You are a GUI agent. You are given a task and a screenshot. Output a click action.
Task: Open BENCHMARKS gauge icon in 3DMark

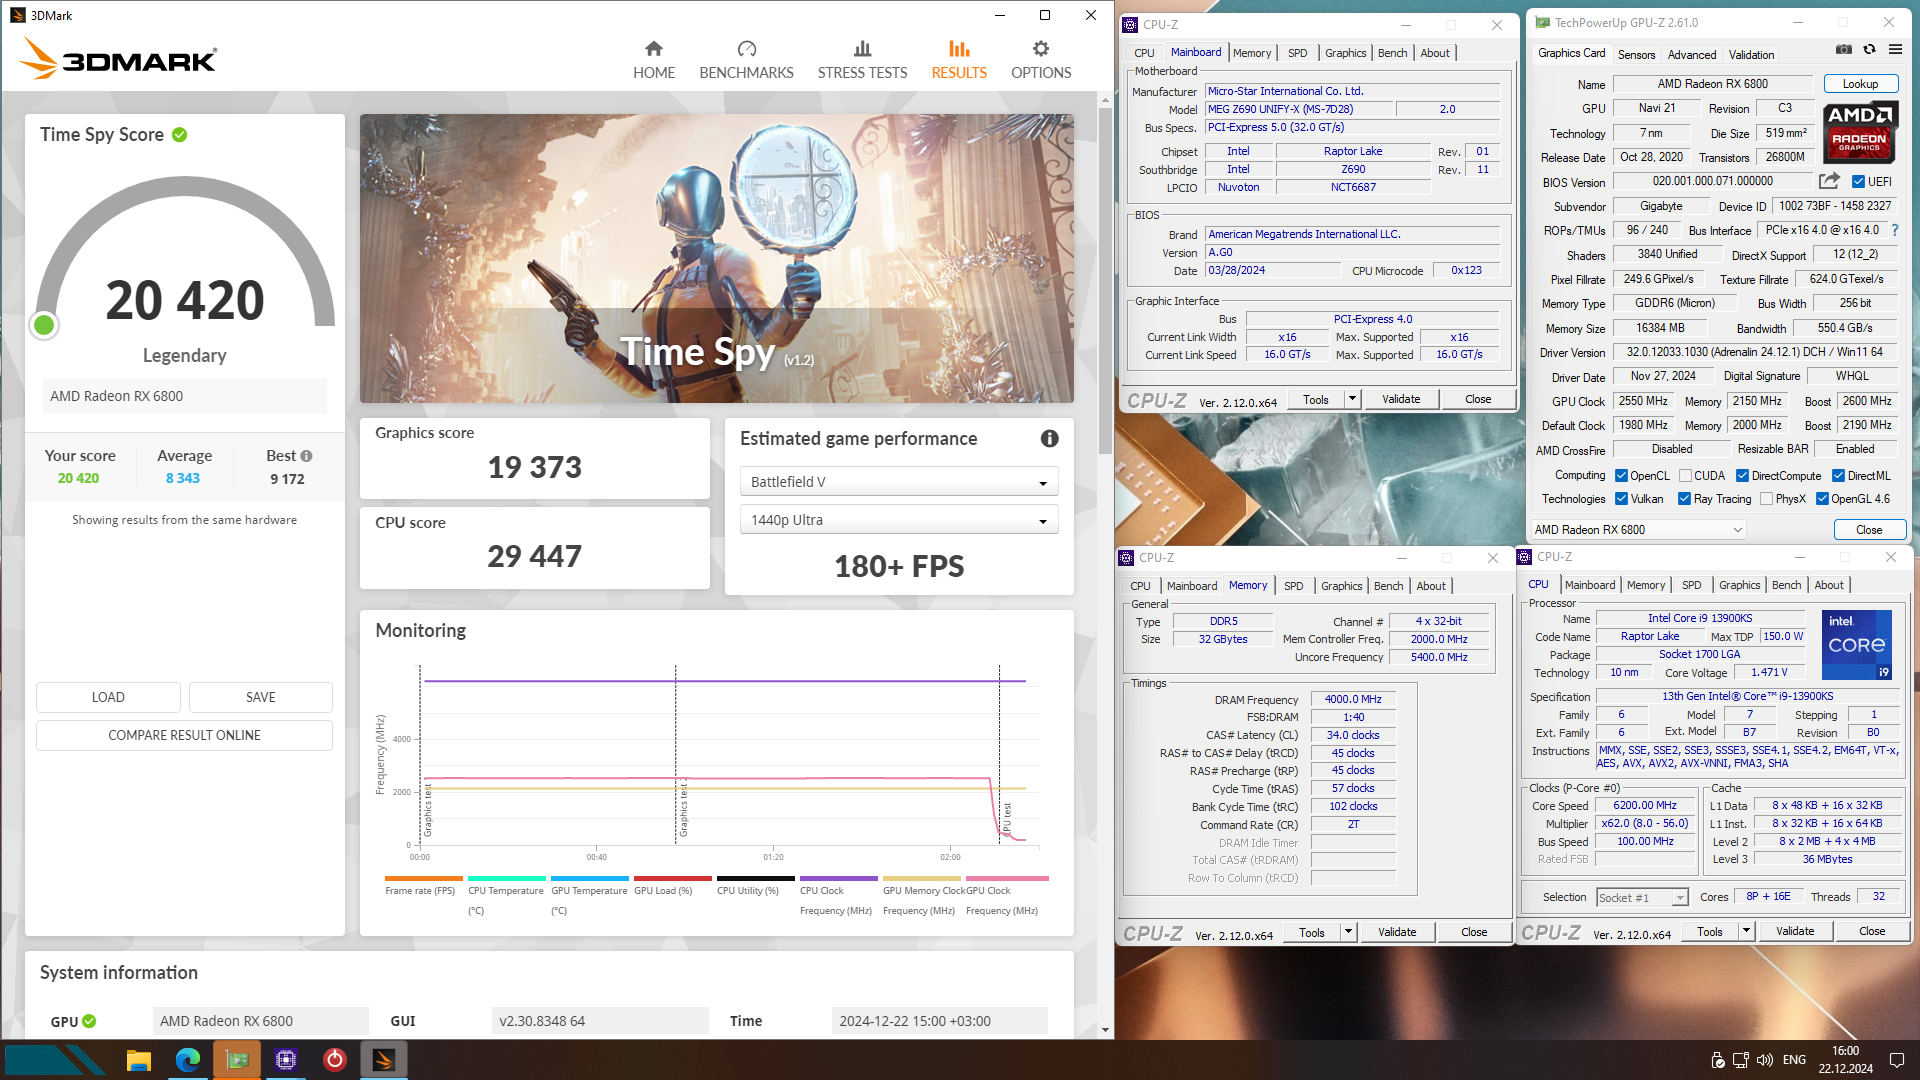point(746,49)
